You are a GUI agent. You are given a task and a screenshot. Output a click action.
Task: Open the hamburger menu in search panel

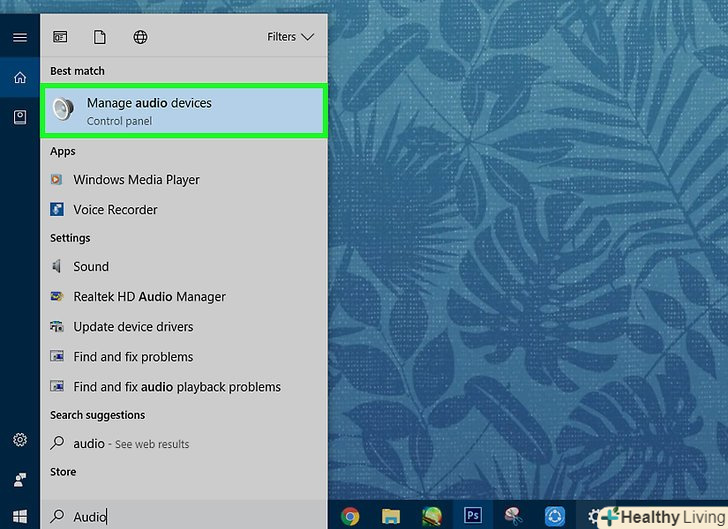click(x=20, y=37)
